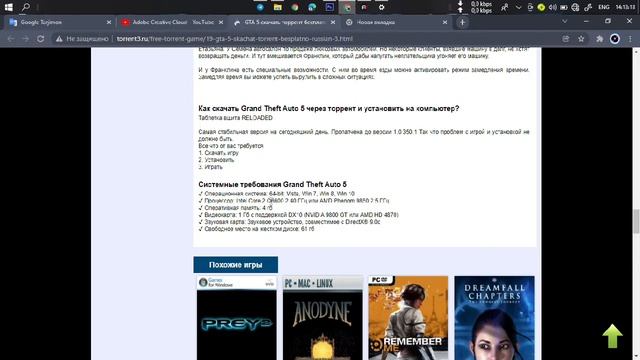Open the Dreamfall Chapters game thumbnail

coord(494,318)
